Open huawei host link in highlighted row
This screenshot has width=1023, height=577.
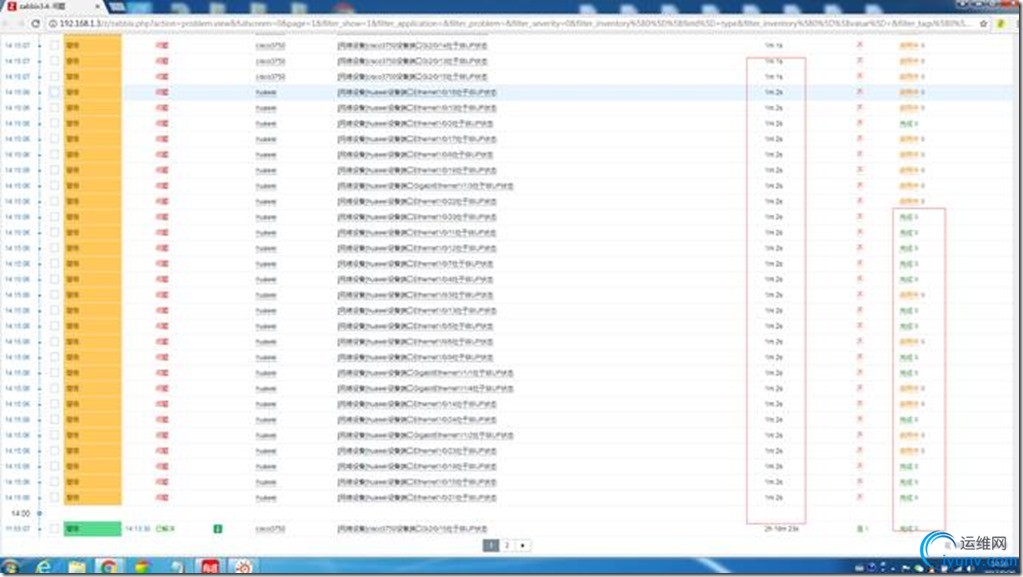tap(266, 92)
